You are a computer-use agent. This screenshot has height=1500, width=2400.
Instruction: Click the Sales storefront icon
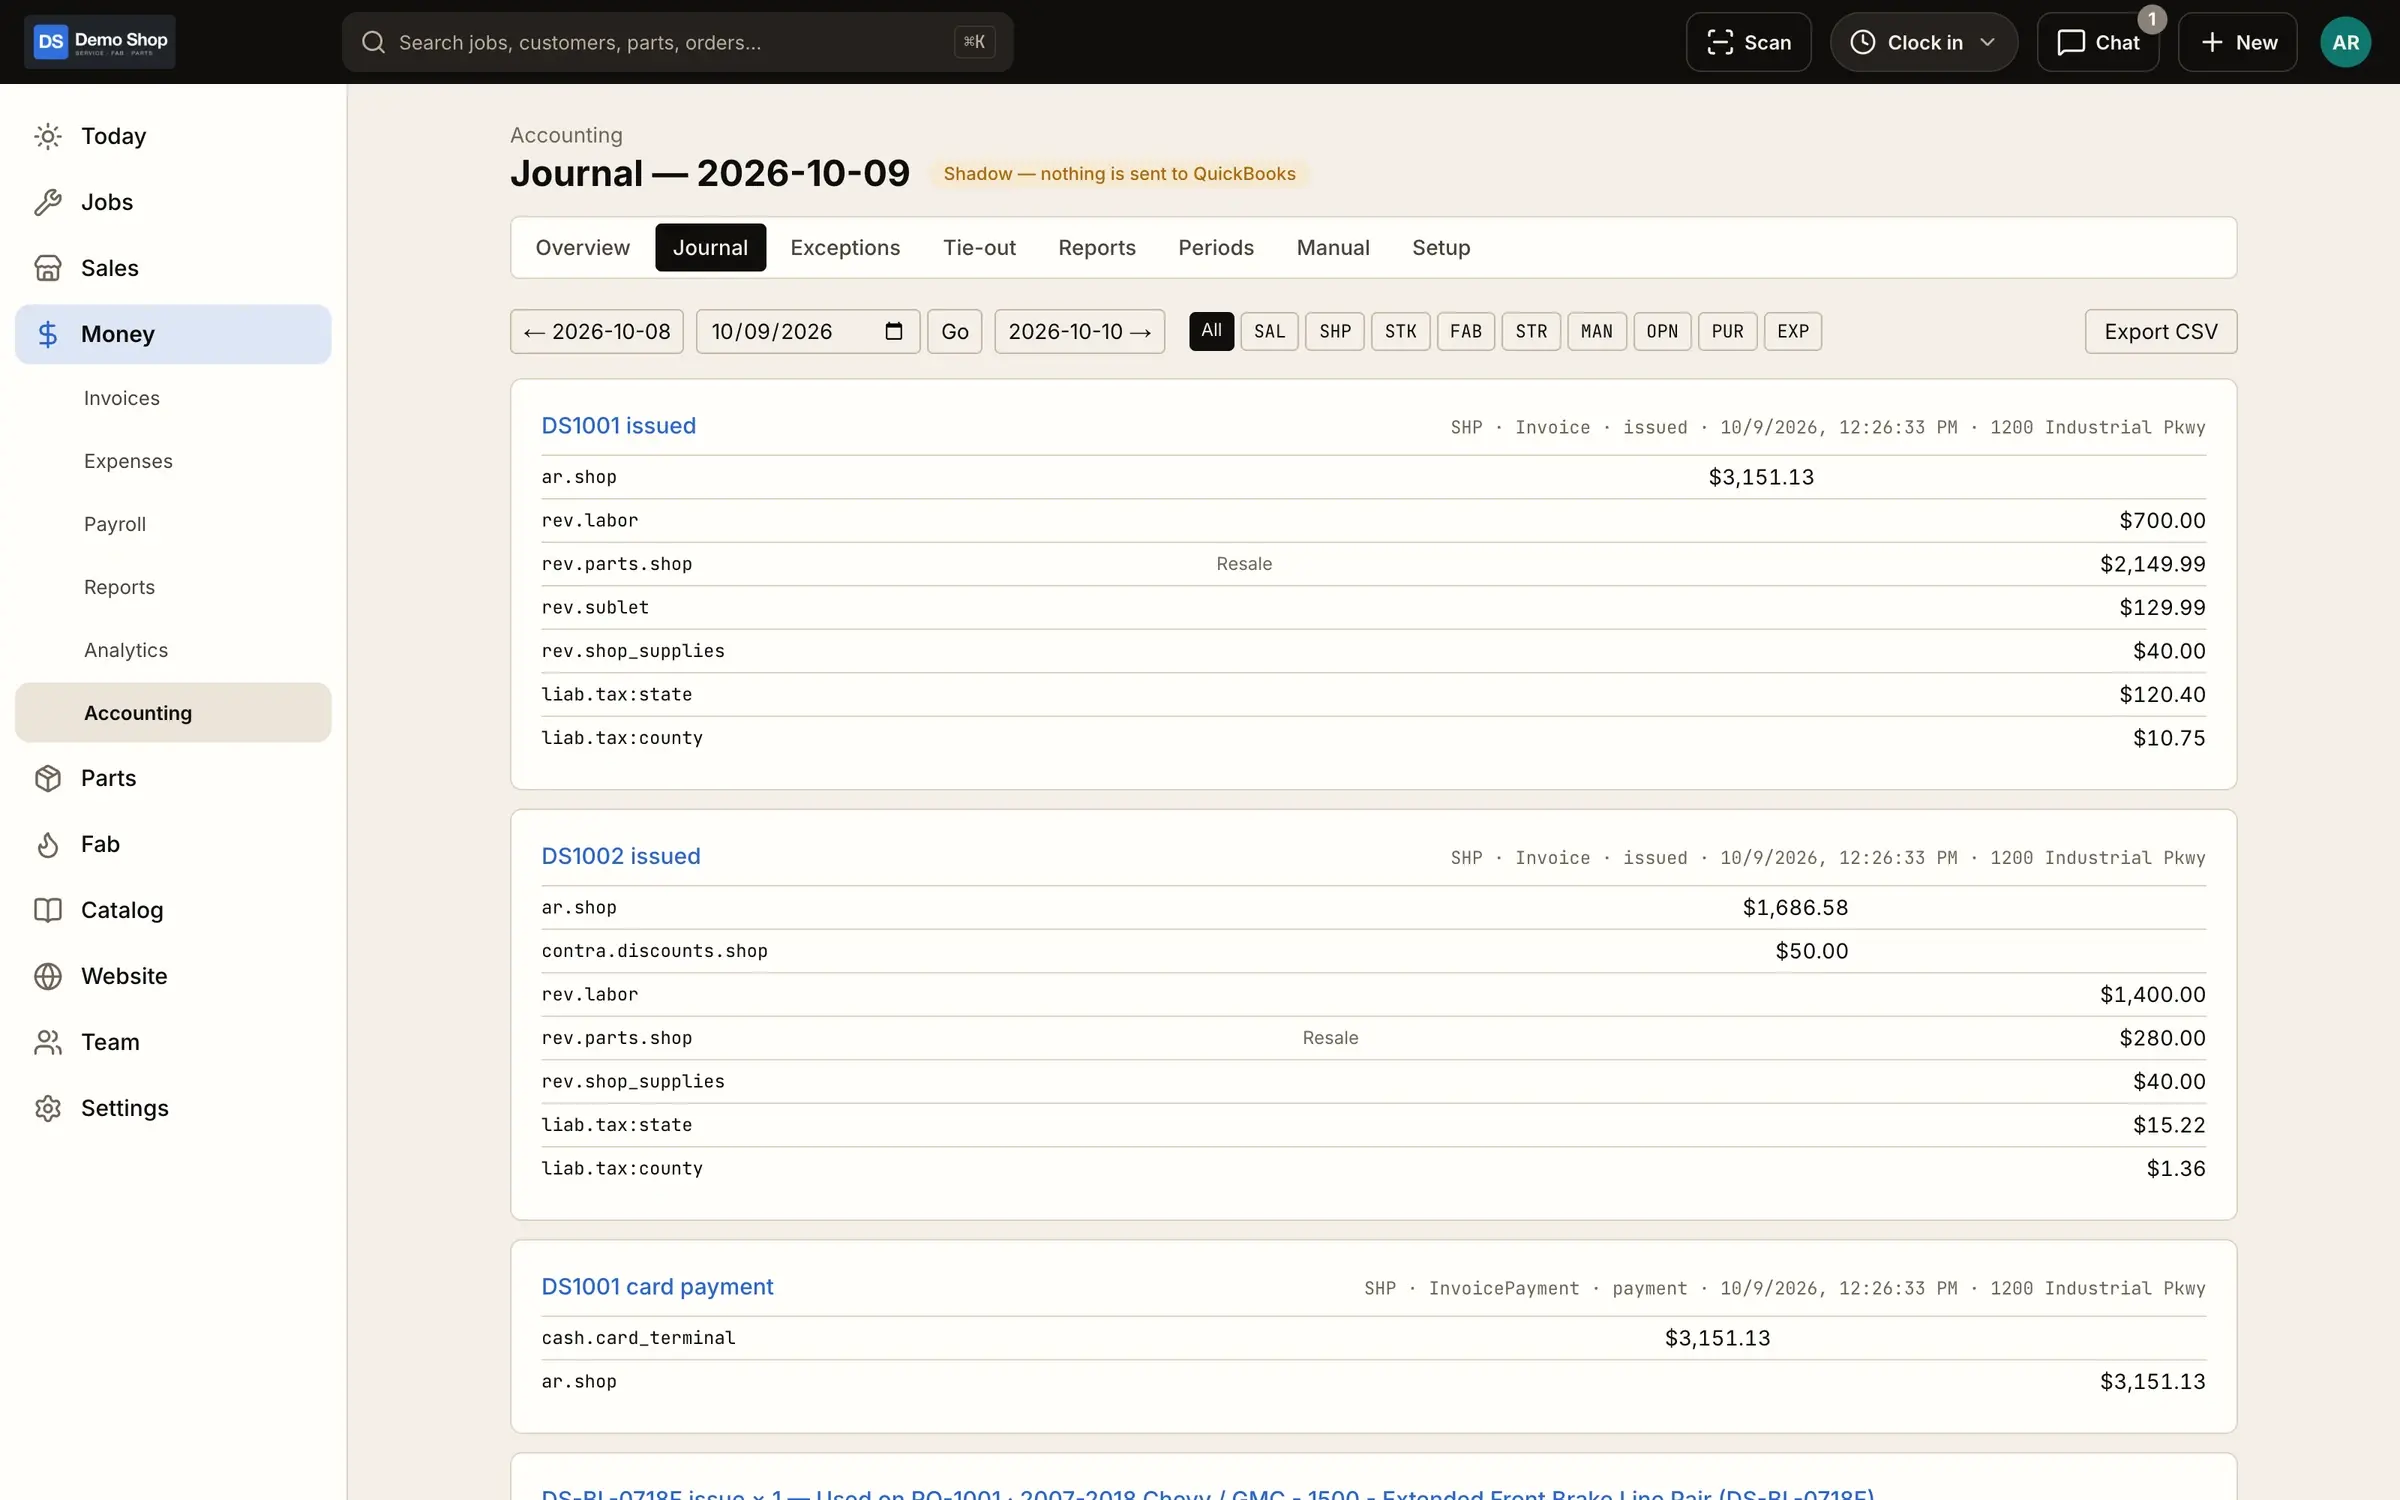tap(48, 268)
